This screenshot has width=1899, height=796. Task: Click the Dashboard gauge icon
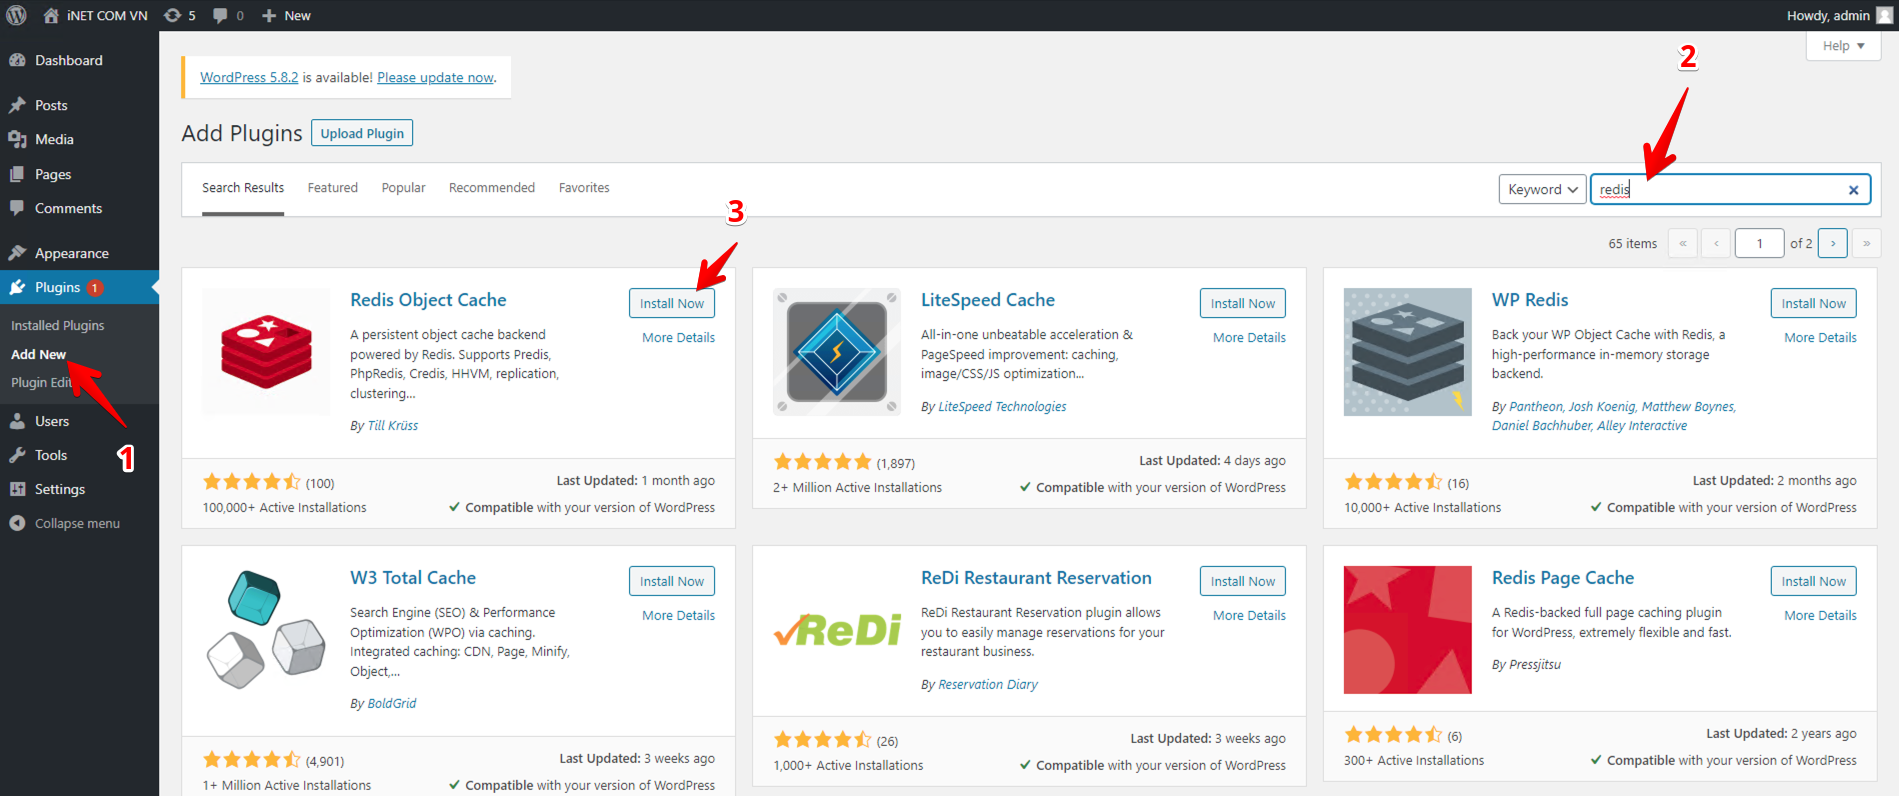(17, 60)
